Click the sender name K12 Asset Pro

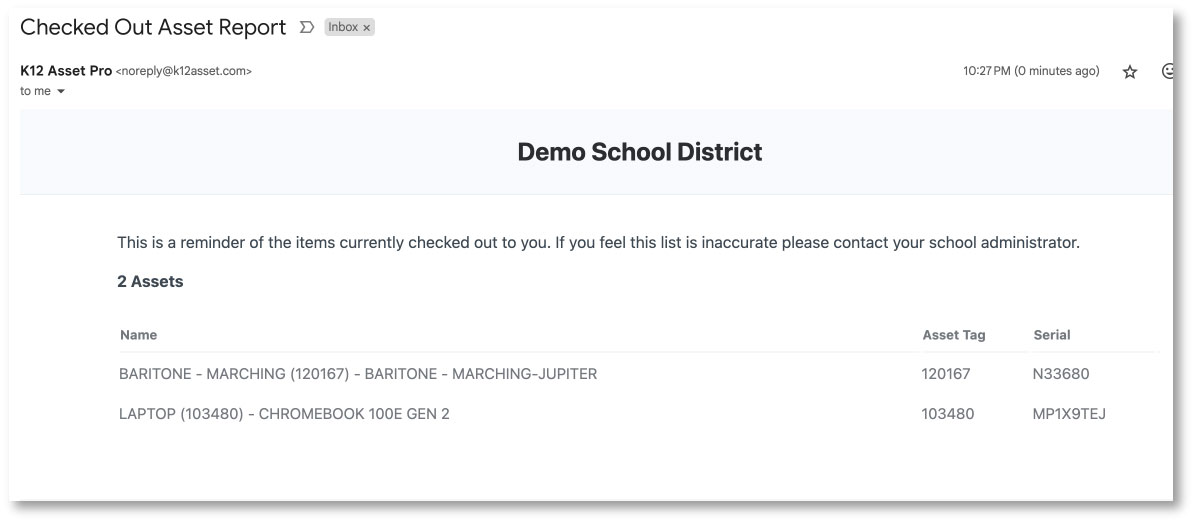(x=66, y=71)
